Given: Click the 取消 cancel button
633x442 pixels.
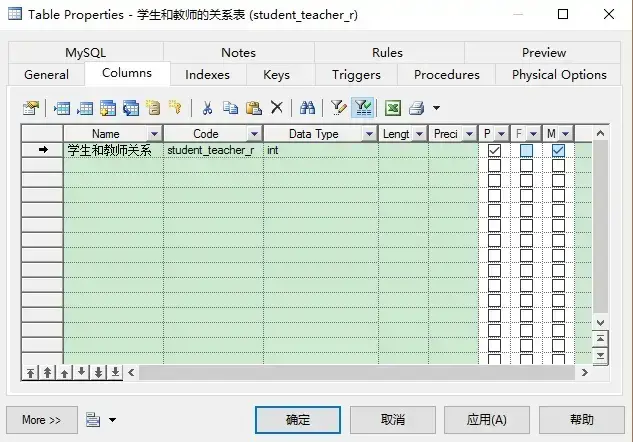Looking at the screenshot, I should pos(393,420).
